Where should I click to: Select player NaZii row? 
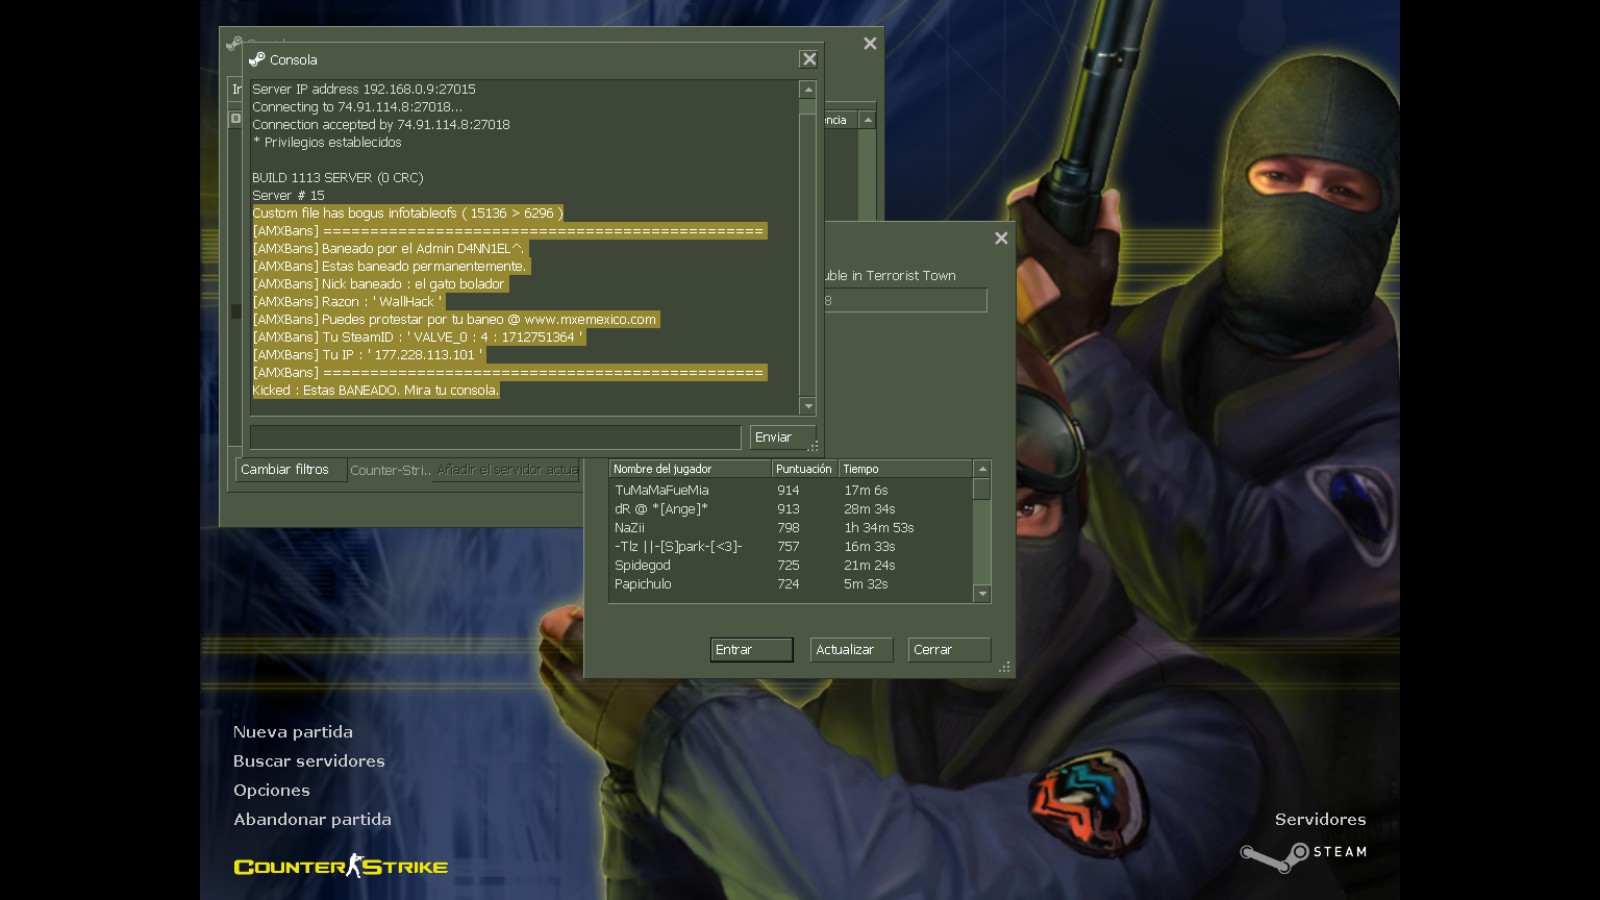click(791, 528)
